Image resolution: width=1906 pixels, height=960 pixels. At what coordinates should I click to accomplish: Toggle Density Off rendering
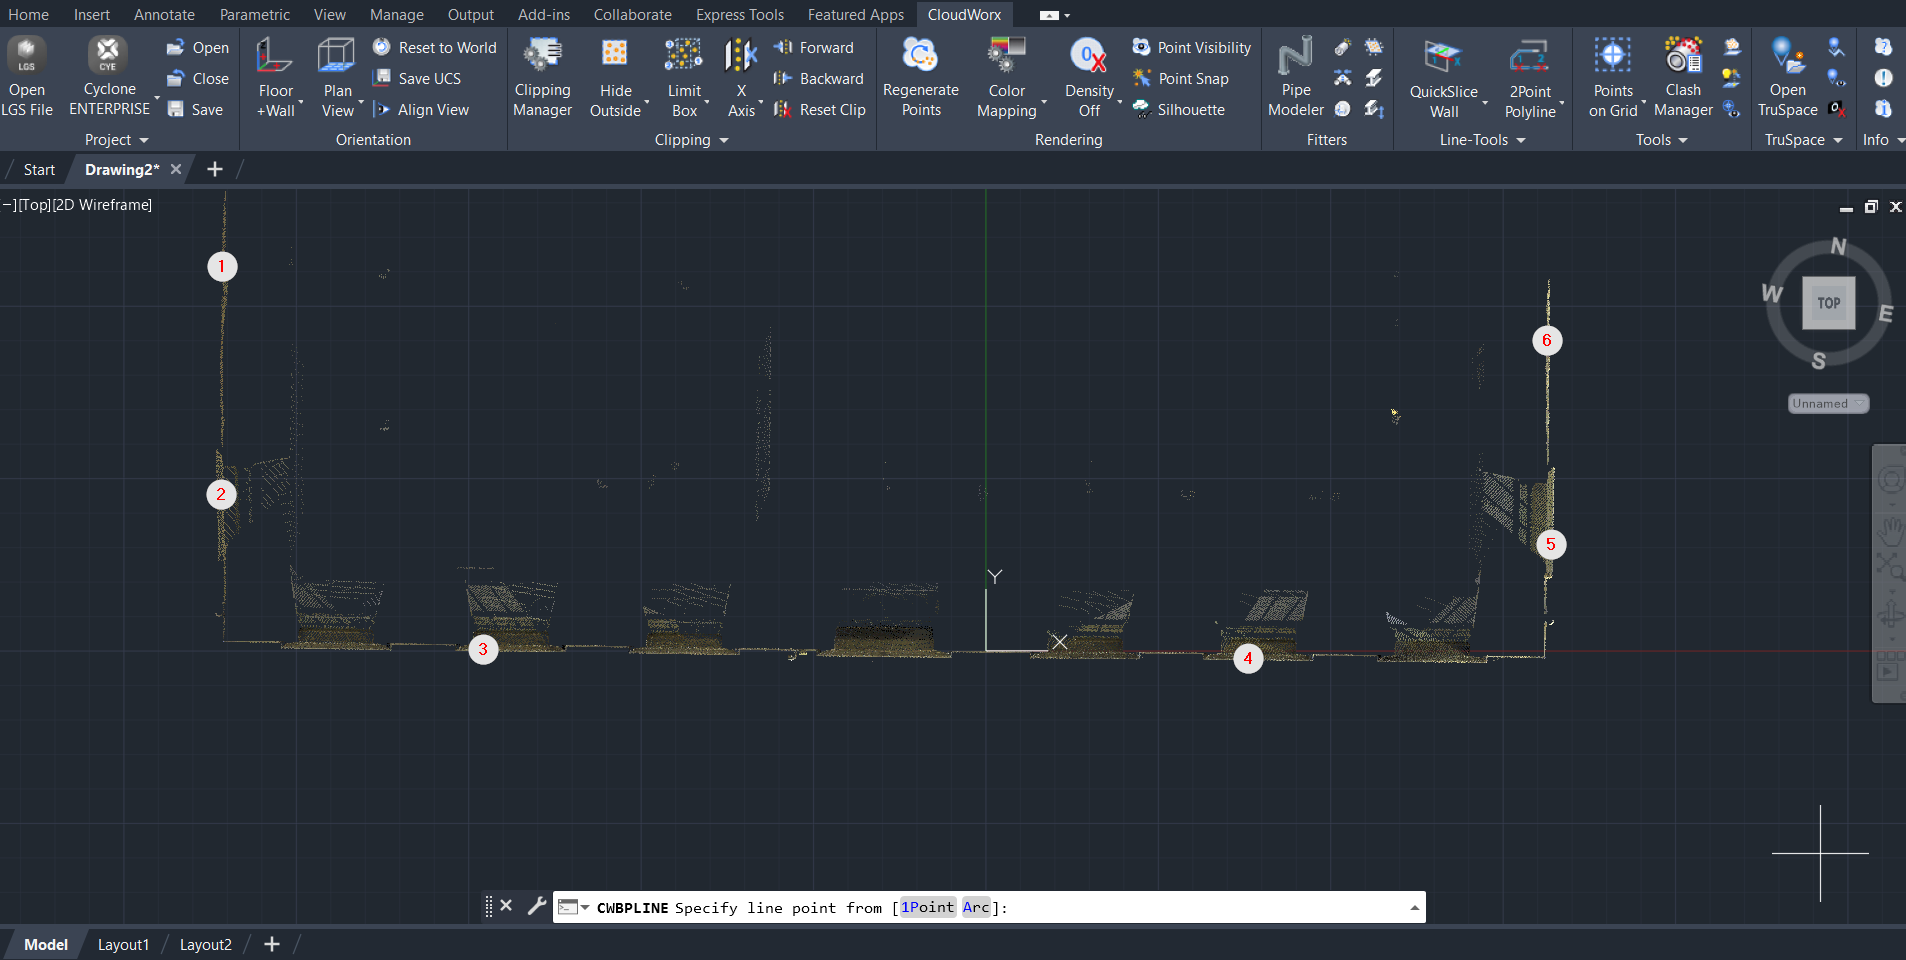tap(1089, 57)
